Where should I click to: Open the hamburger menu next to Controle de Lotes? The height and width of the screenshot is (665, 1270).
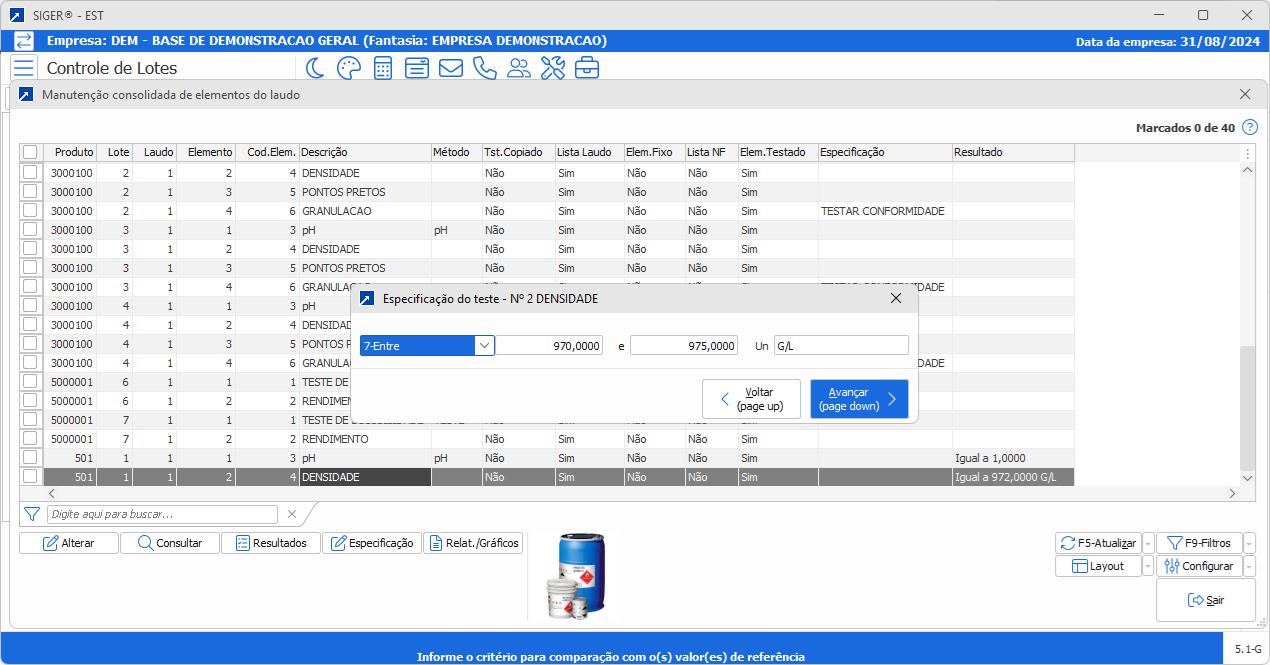(23, 67)
